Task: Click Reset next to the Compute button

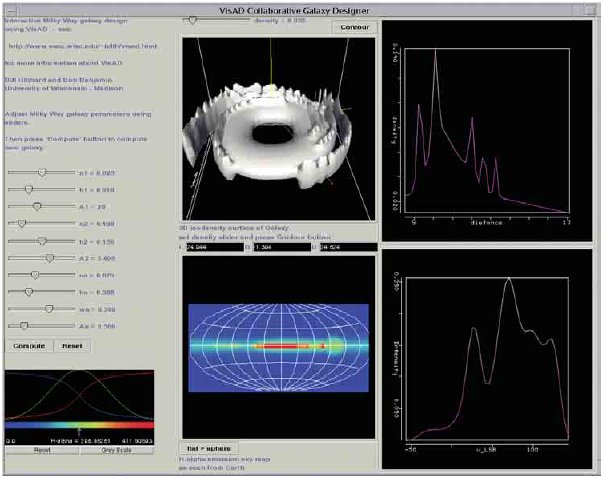Action: point(72,346)
